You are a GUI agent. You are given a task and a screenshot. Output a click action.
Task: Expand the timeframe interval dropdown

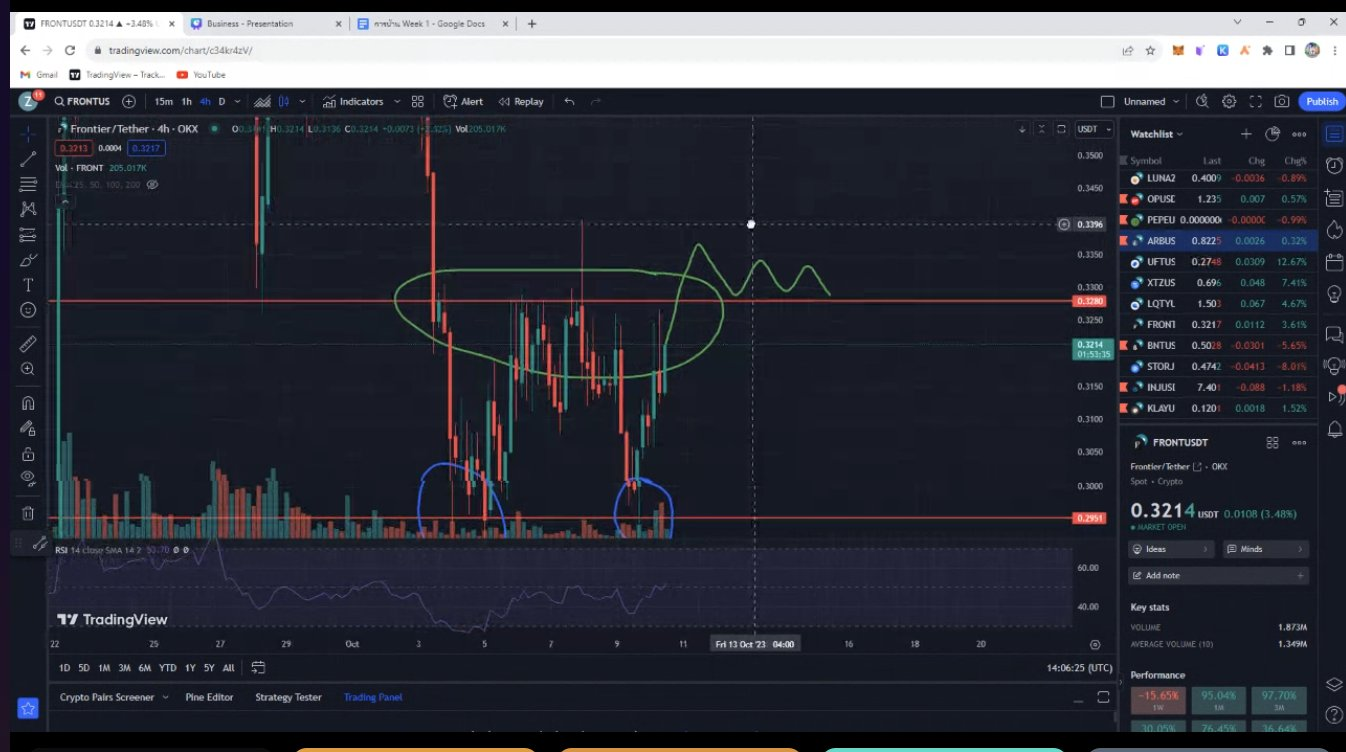pyautogui.click(x=239, y=101)
